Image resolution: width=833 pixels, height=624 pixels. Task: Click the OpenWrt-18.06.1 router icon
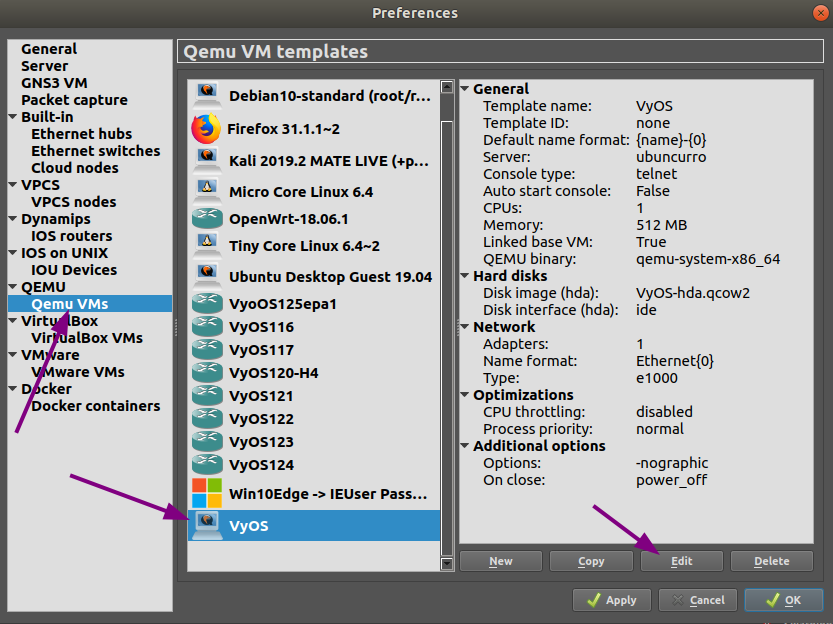pos(207,218)
